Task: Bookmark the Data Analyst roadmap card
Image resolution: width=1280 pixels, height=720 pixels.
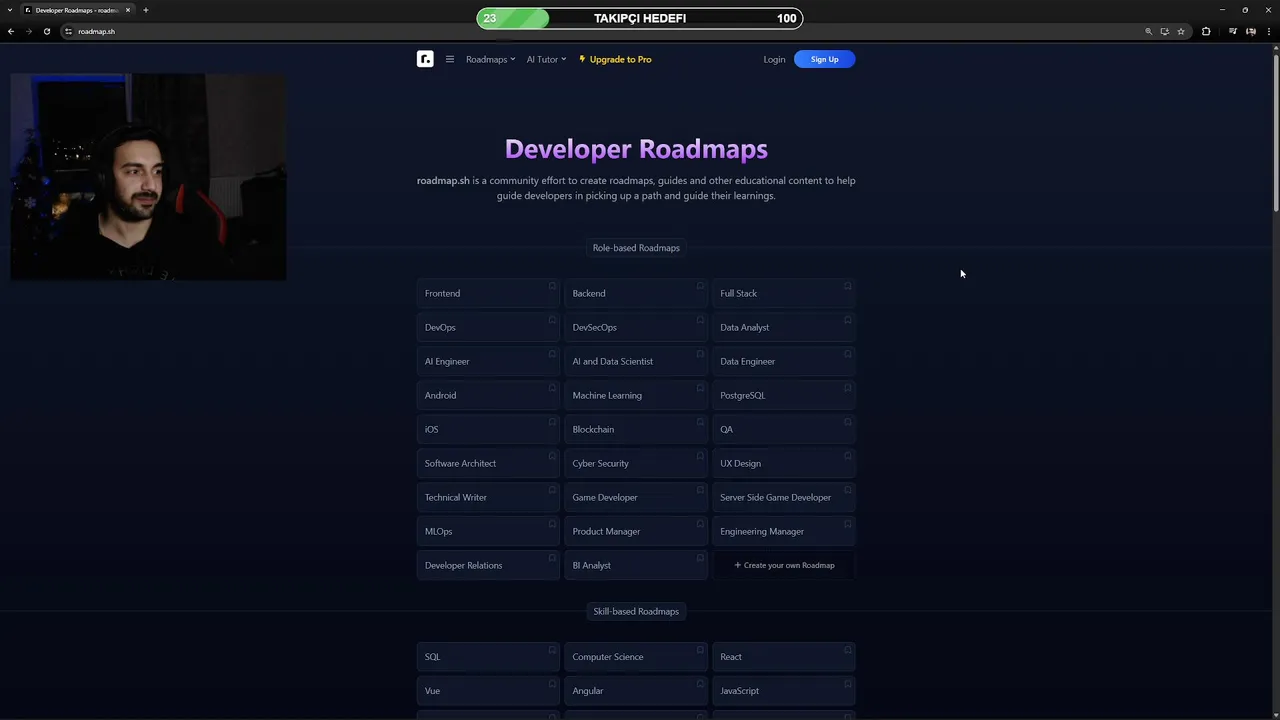Action: pyautogui.click(x=847, y=320)
